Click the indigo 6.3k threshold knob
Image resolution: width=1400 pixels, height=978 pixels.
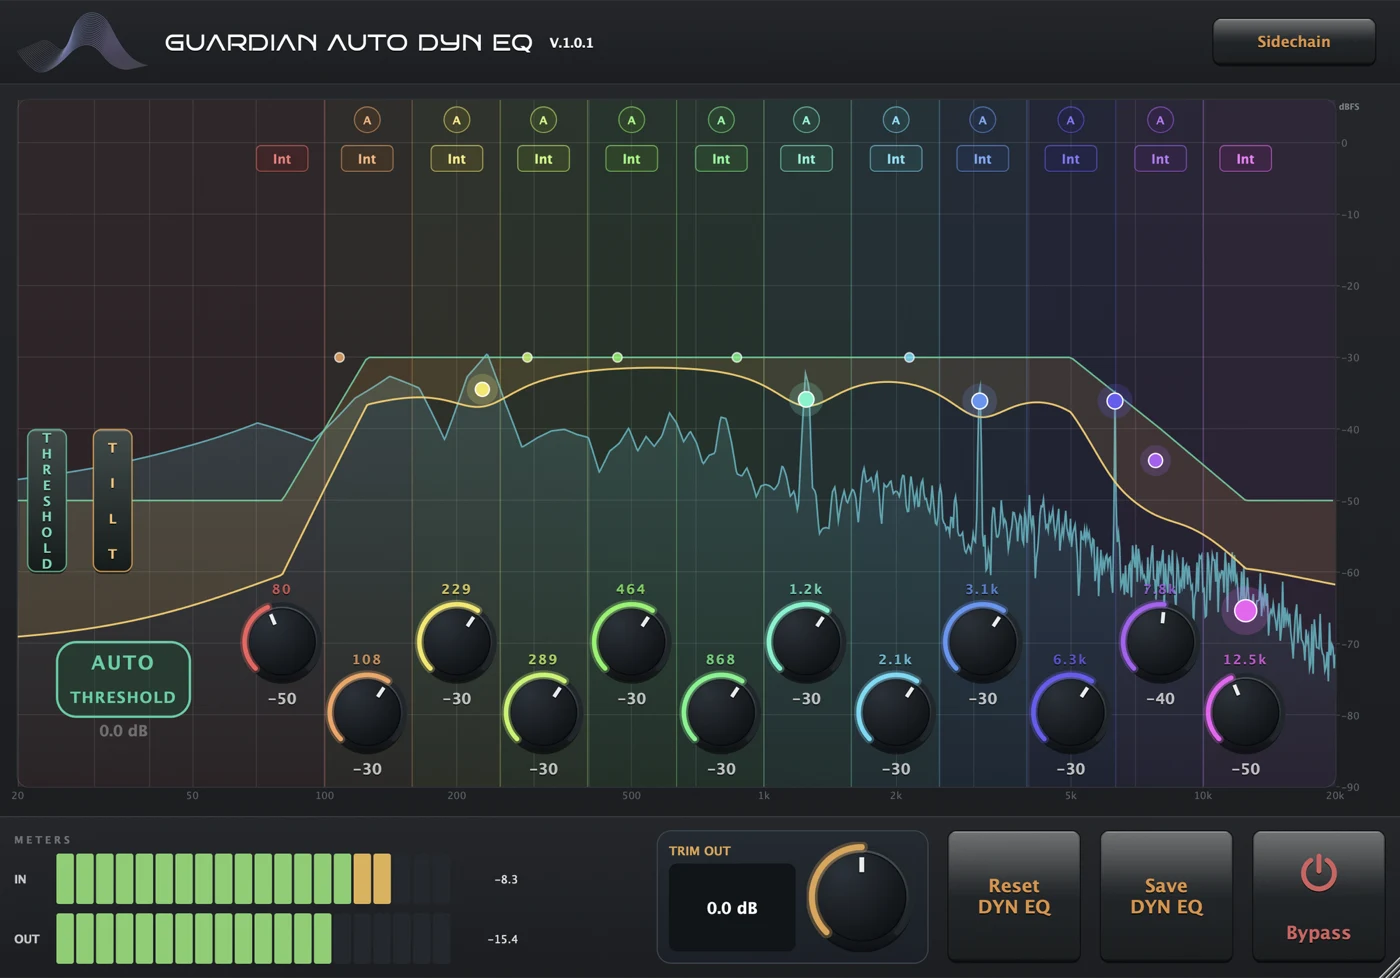[x=1070, y=711]
